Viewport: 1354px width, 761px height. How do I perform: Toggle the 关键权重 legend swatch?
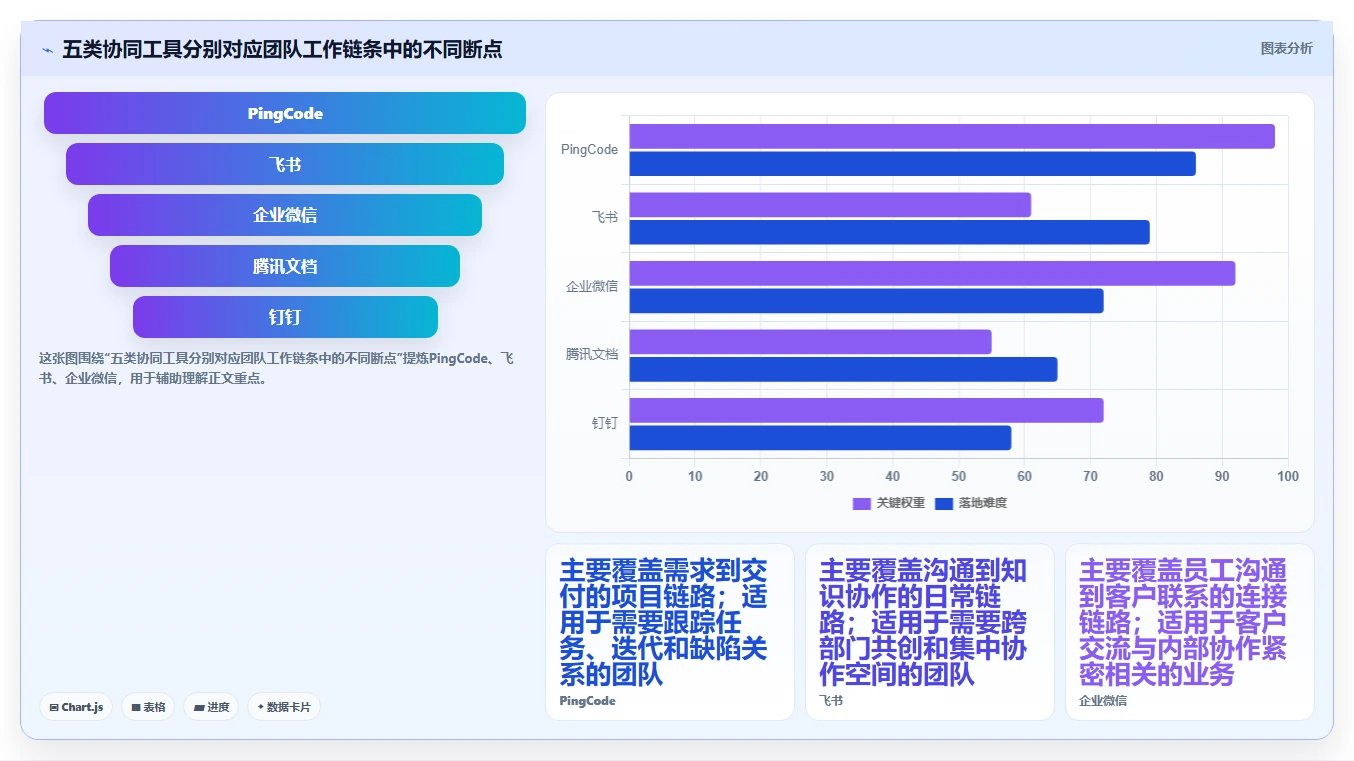[x=861, y=503]
